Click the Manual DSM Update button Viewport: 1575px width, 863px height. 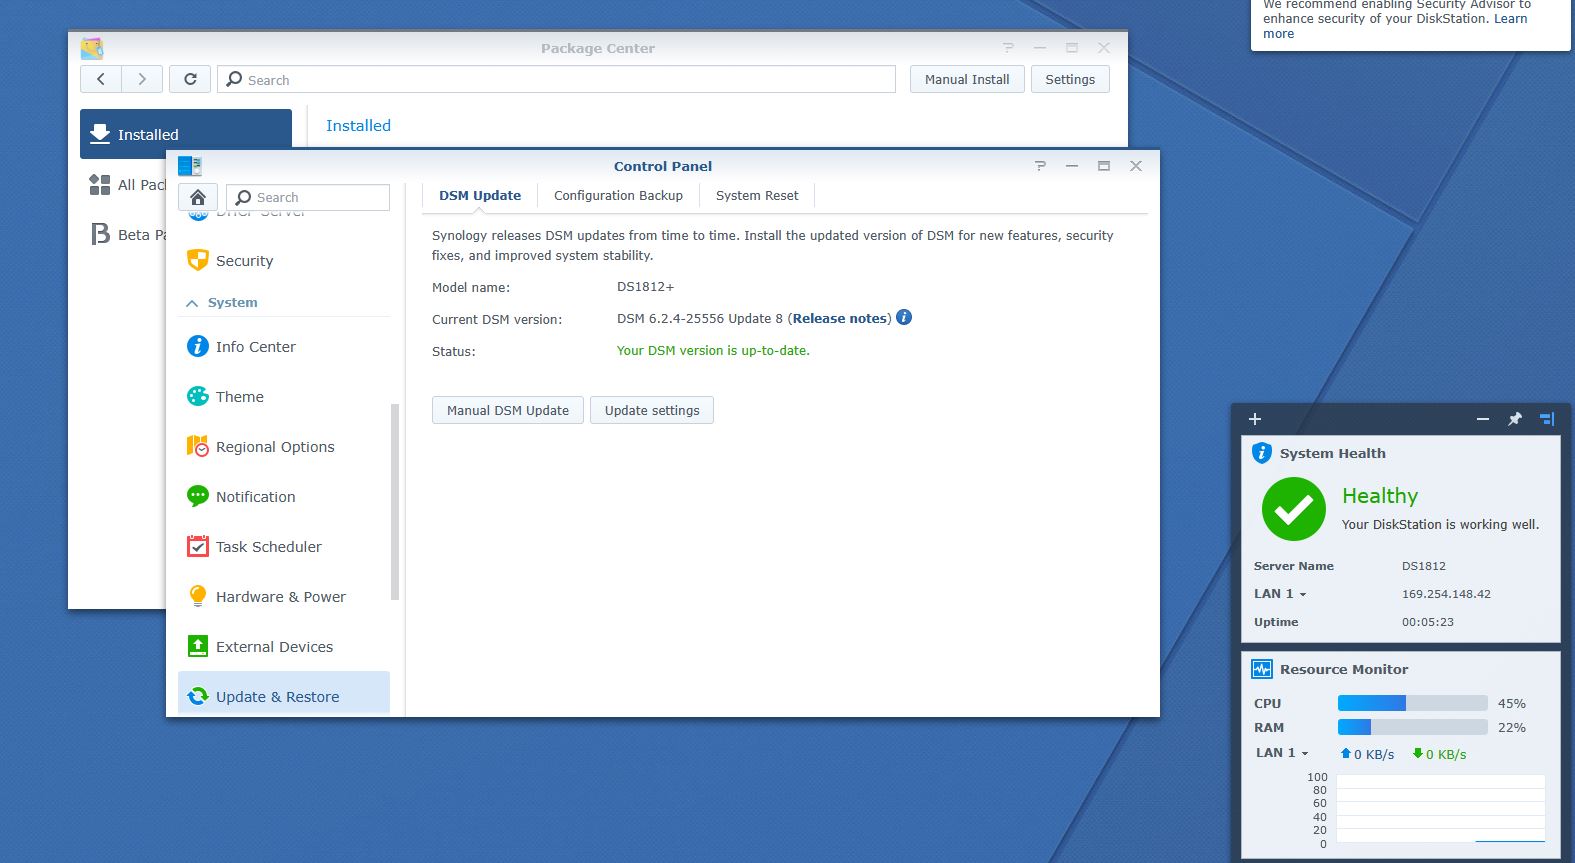(x=508, y=410)
